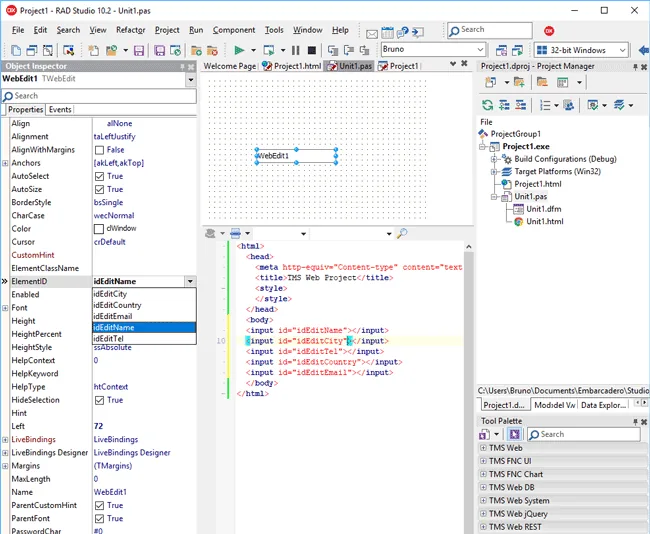
Task: Select idEditCity from the dropdown list
Action: point(144,294)
